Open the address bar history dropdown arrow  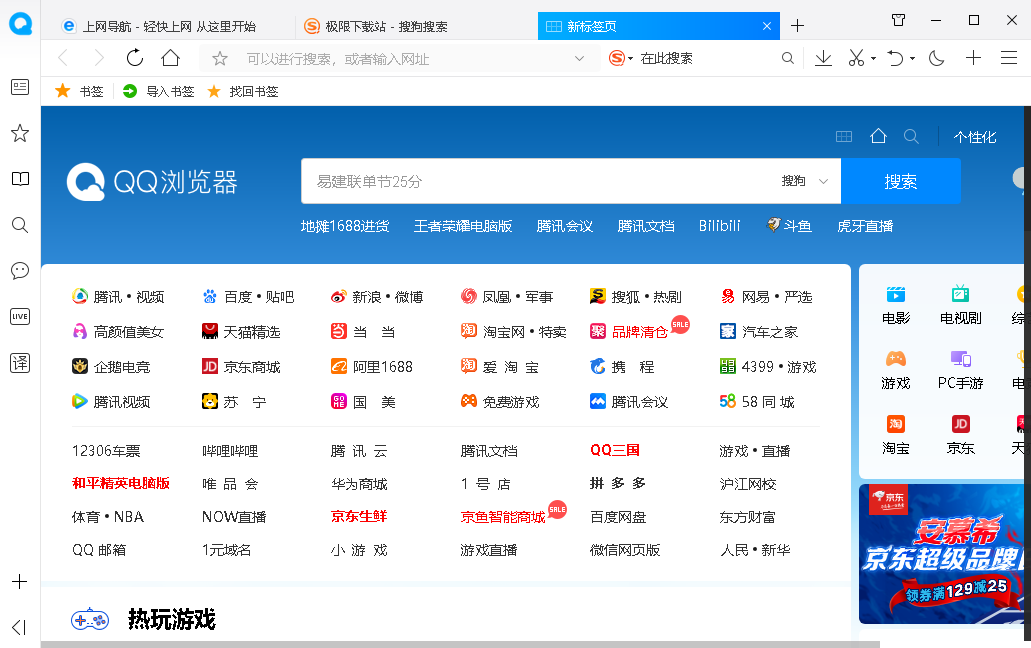579,58
